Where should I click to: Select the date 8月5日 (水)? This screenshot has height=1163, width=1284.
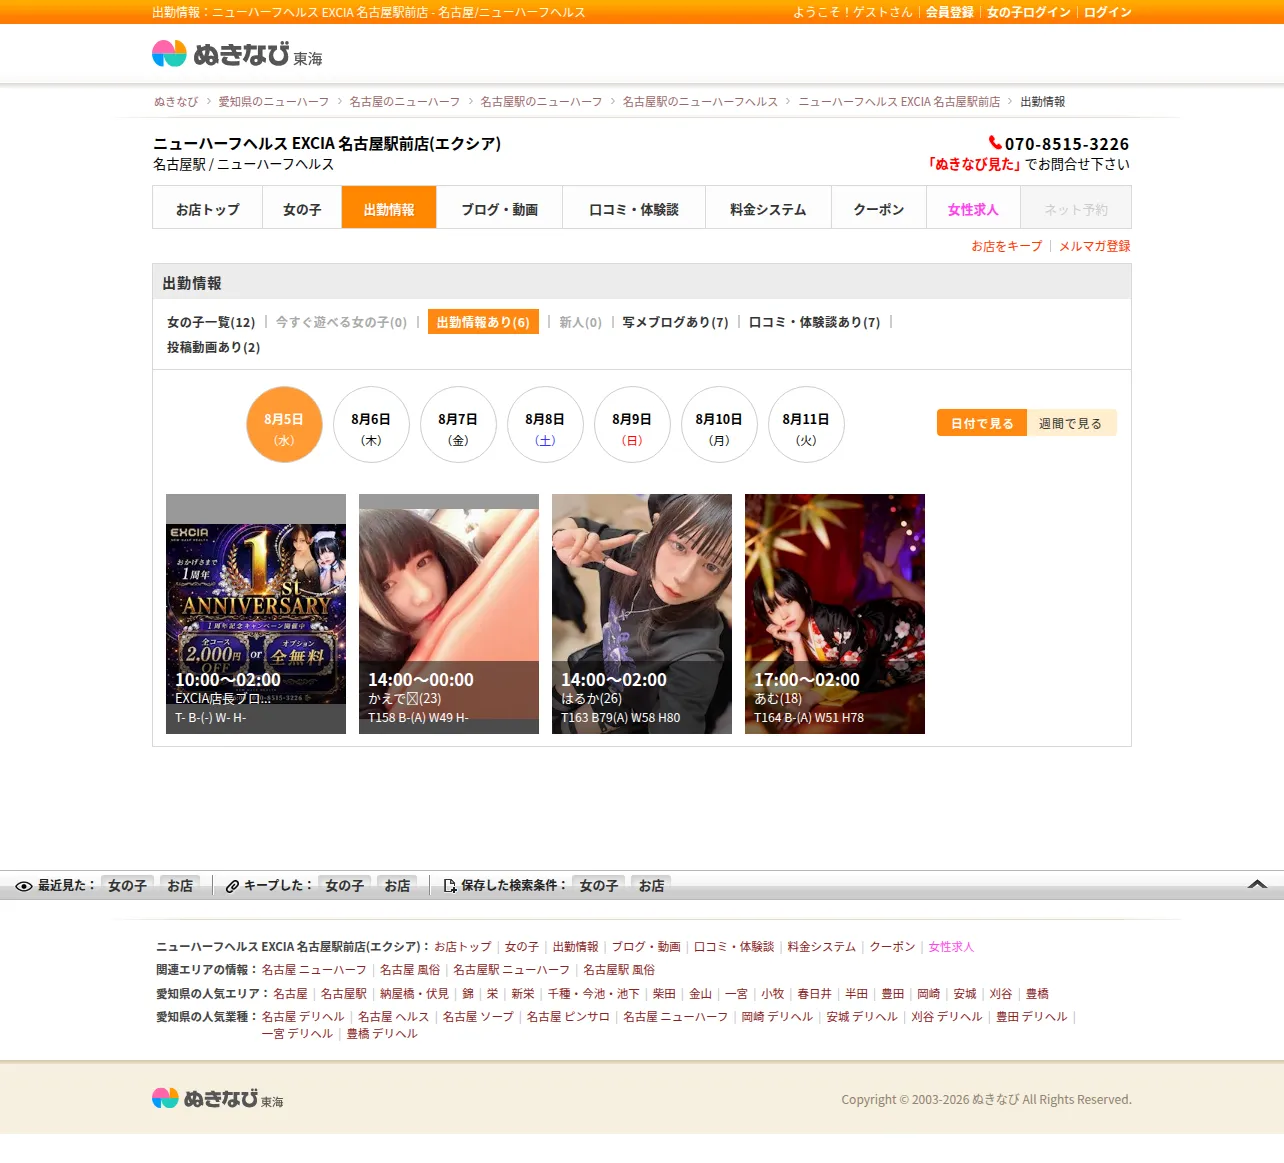(284, 424)
